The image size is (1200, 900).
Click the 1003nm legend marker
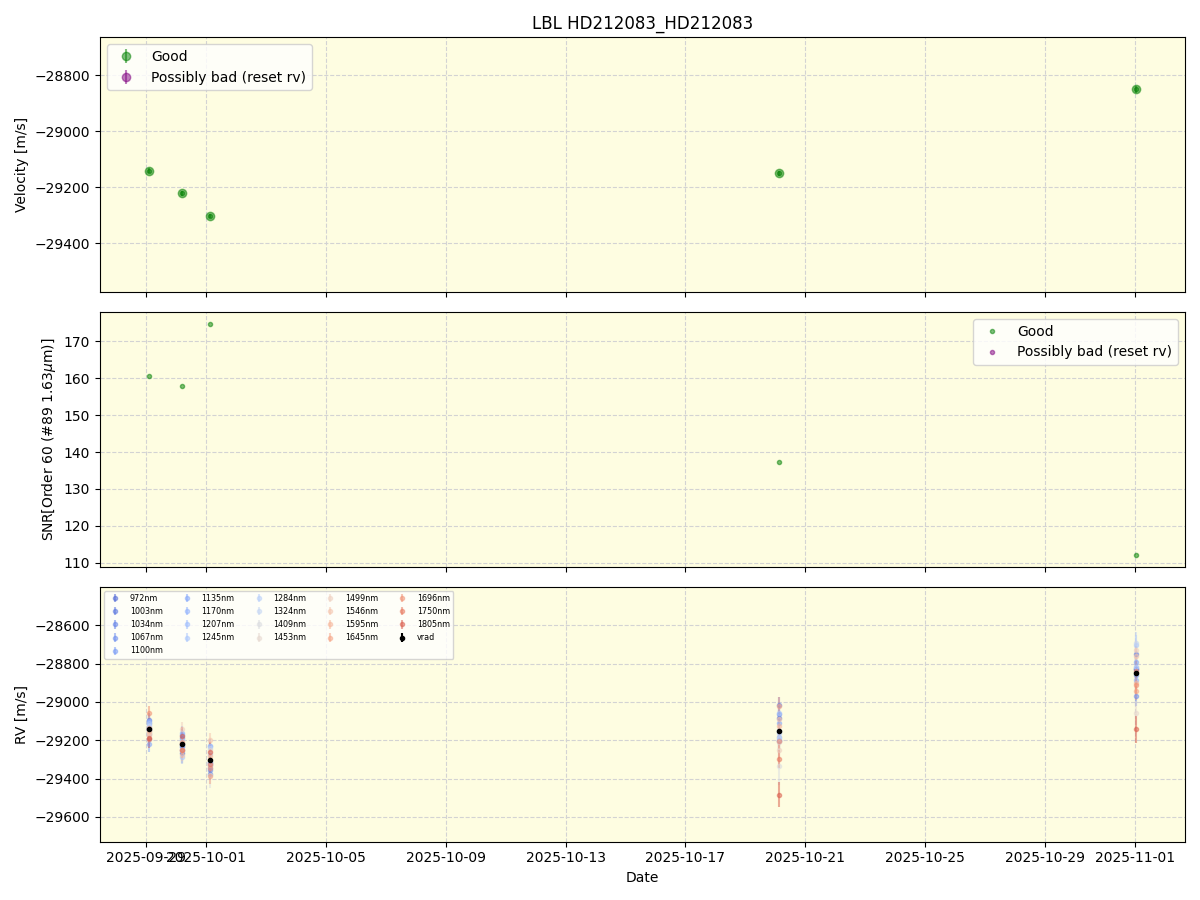115,611
